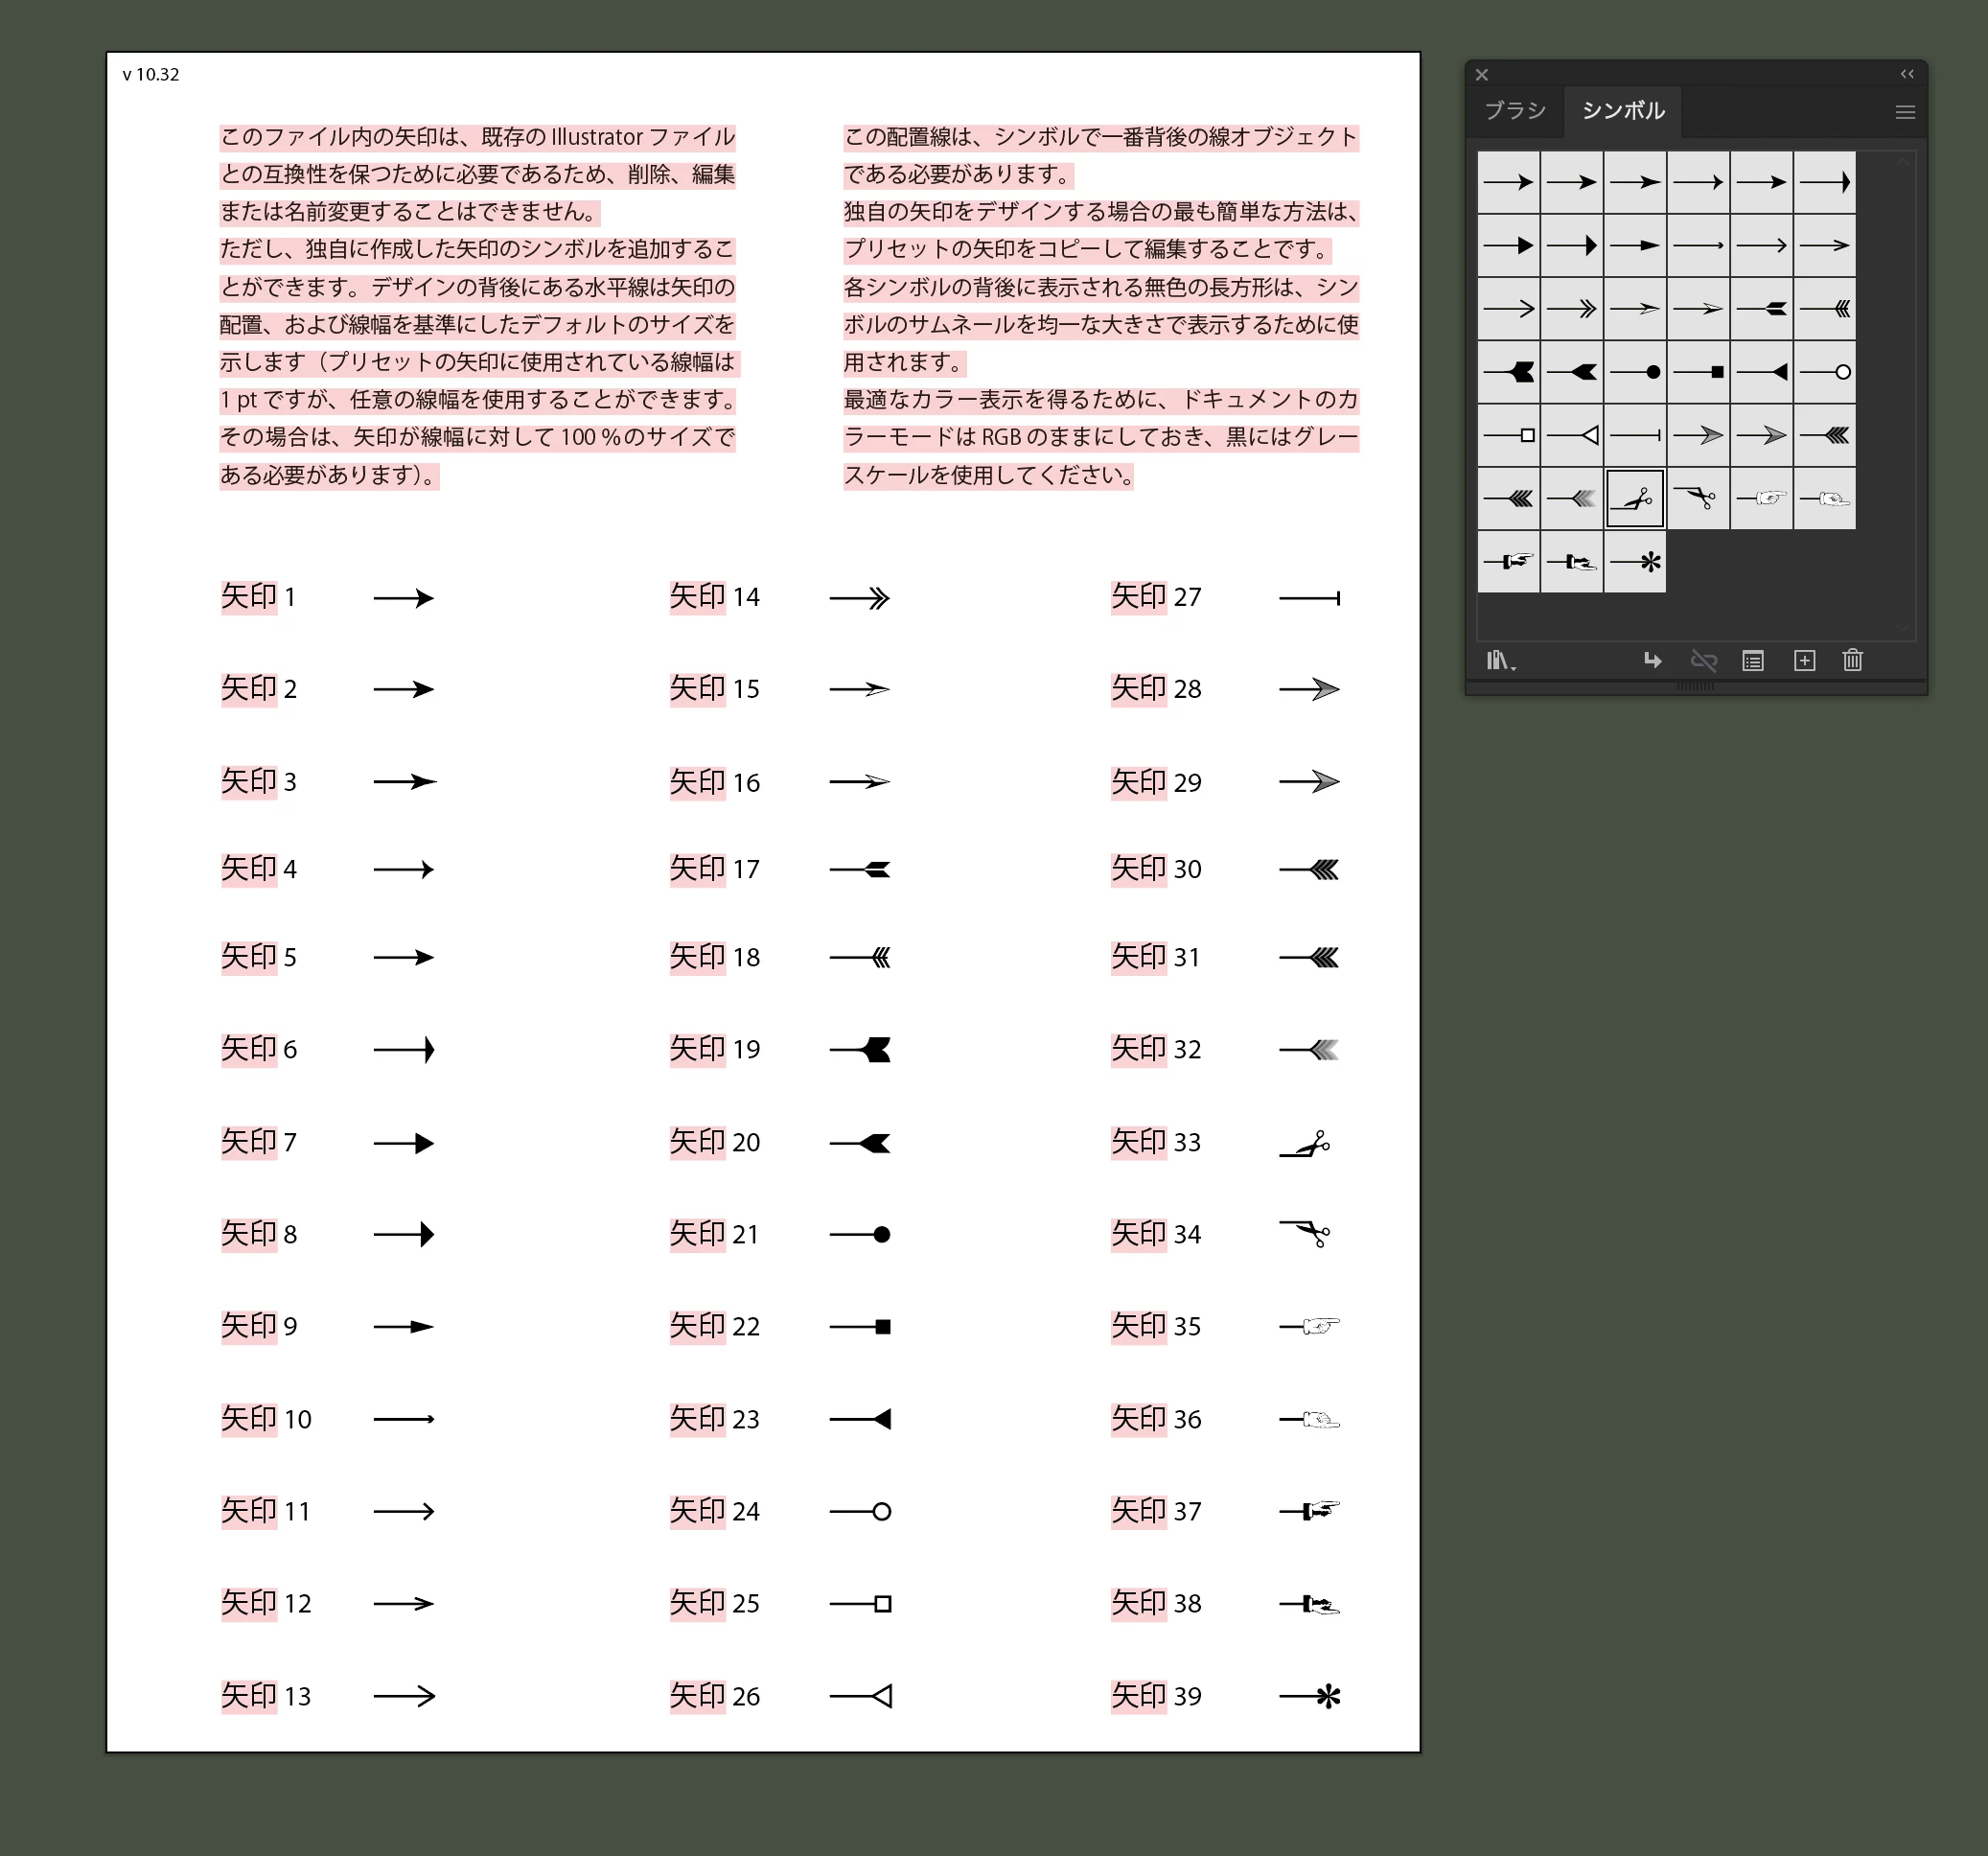The width and height of the screenshot is (1988, 1856).
Task: Select the hollow-square-head arrow symbol in panel
Action: click(x=1509, y=435)
